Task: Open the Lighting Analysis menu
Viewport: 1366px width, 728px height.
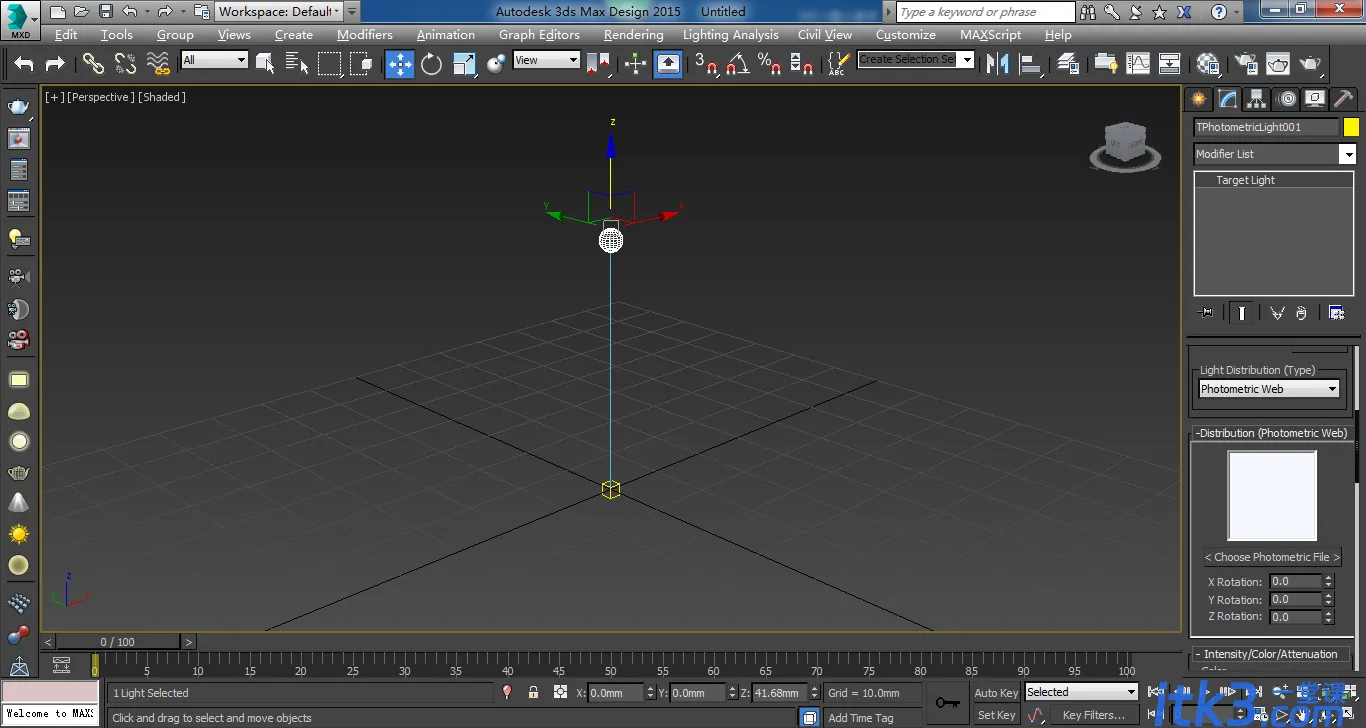Action: 730,34
